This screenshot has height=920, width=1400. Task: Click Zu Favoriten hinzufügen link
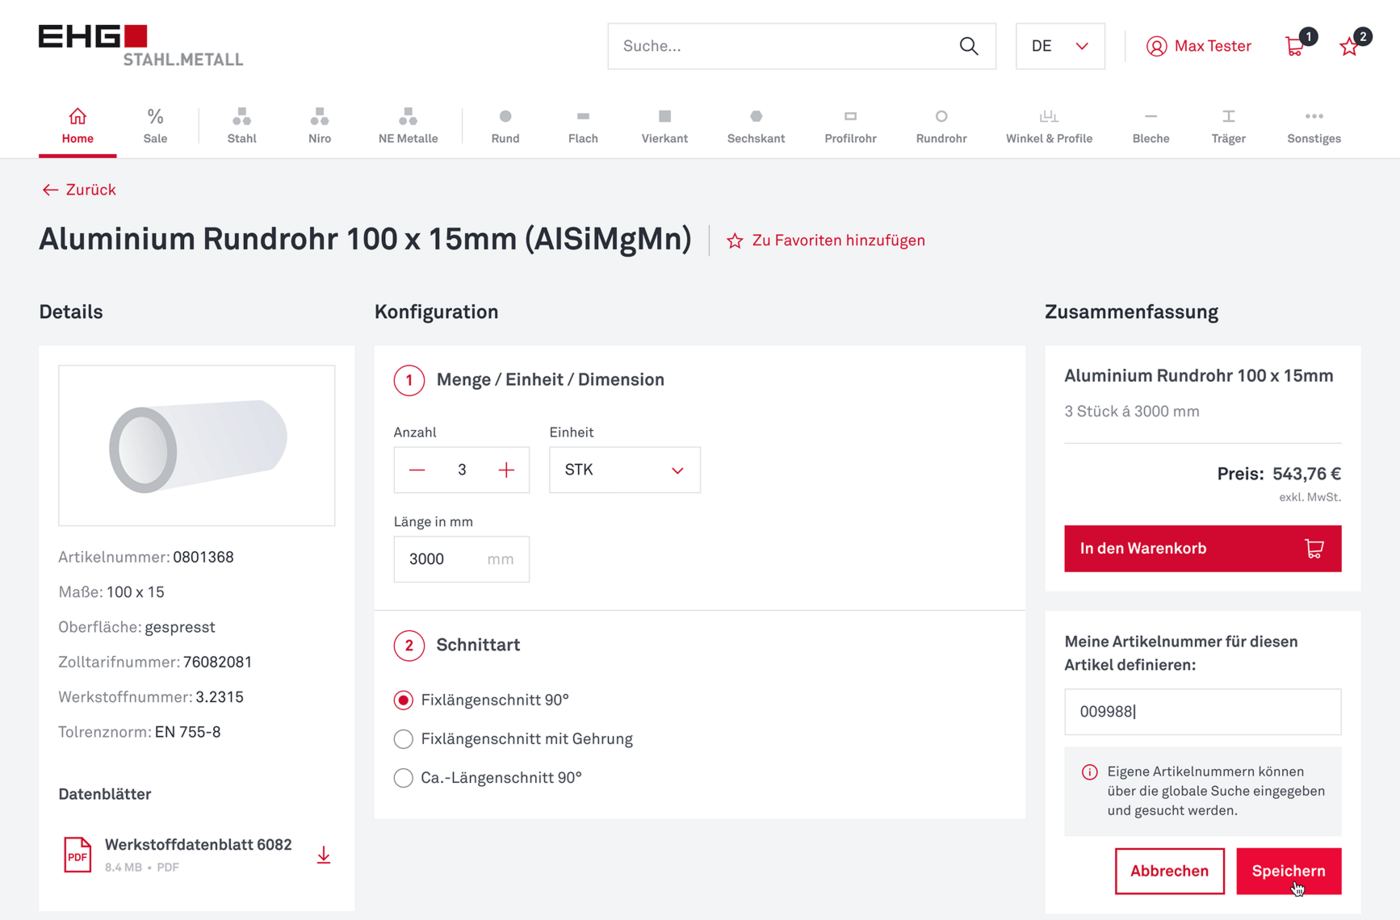pyautogui.click(x=826, y=240)
